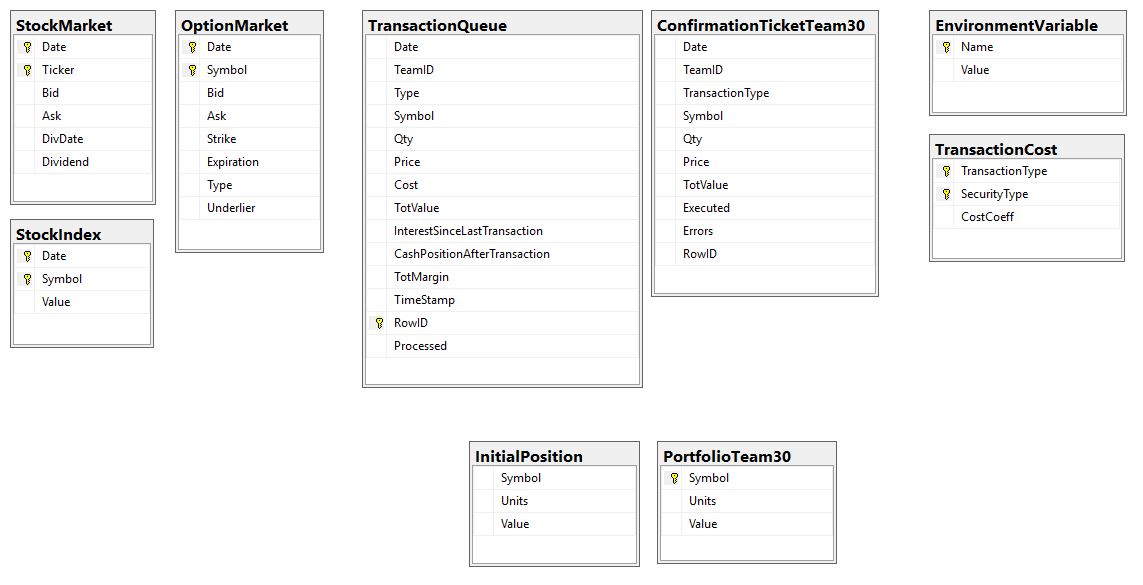Click the primary key icon beside Ticker in StockMarket
This screenshot has height=585, width=1143.
(27, 70)
